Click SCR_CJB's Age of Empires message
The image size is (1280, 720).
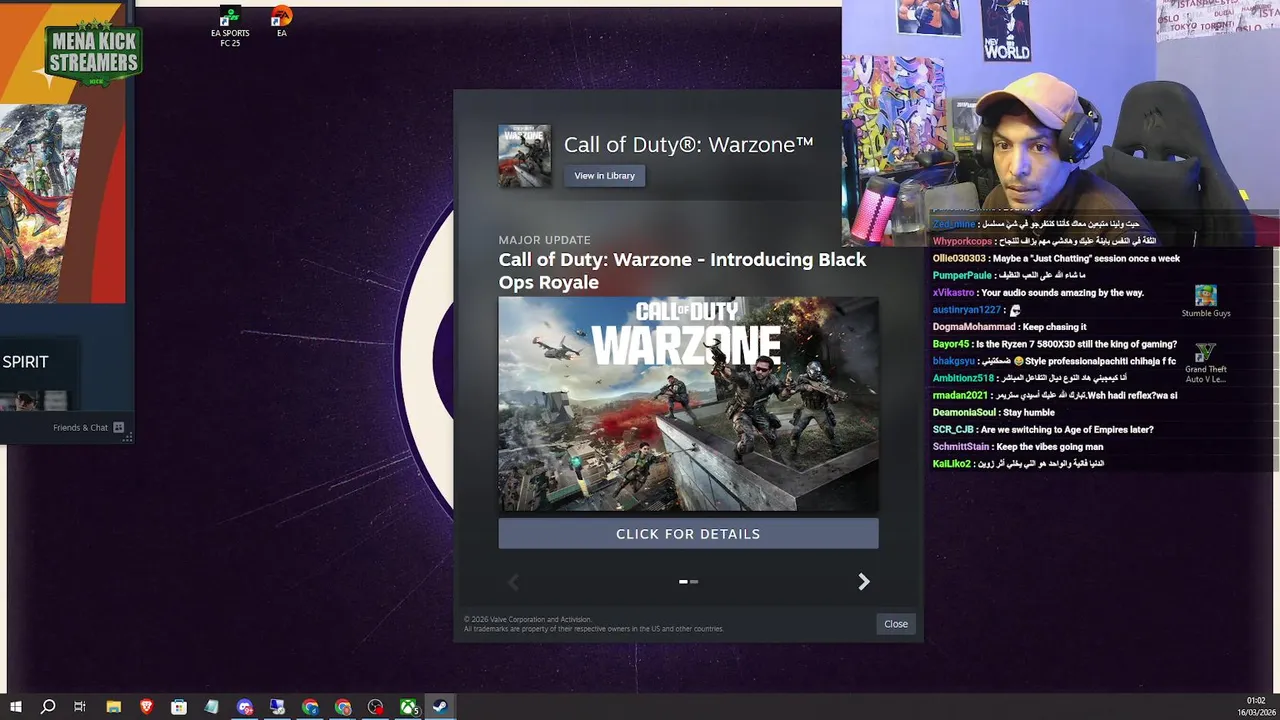[x=1043, y=429]
